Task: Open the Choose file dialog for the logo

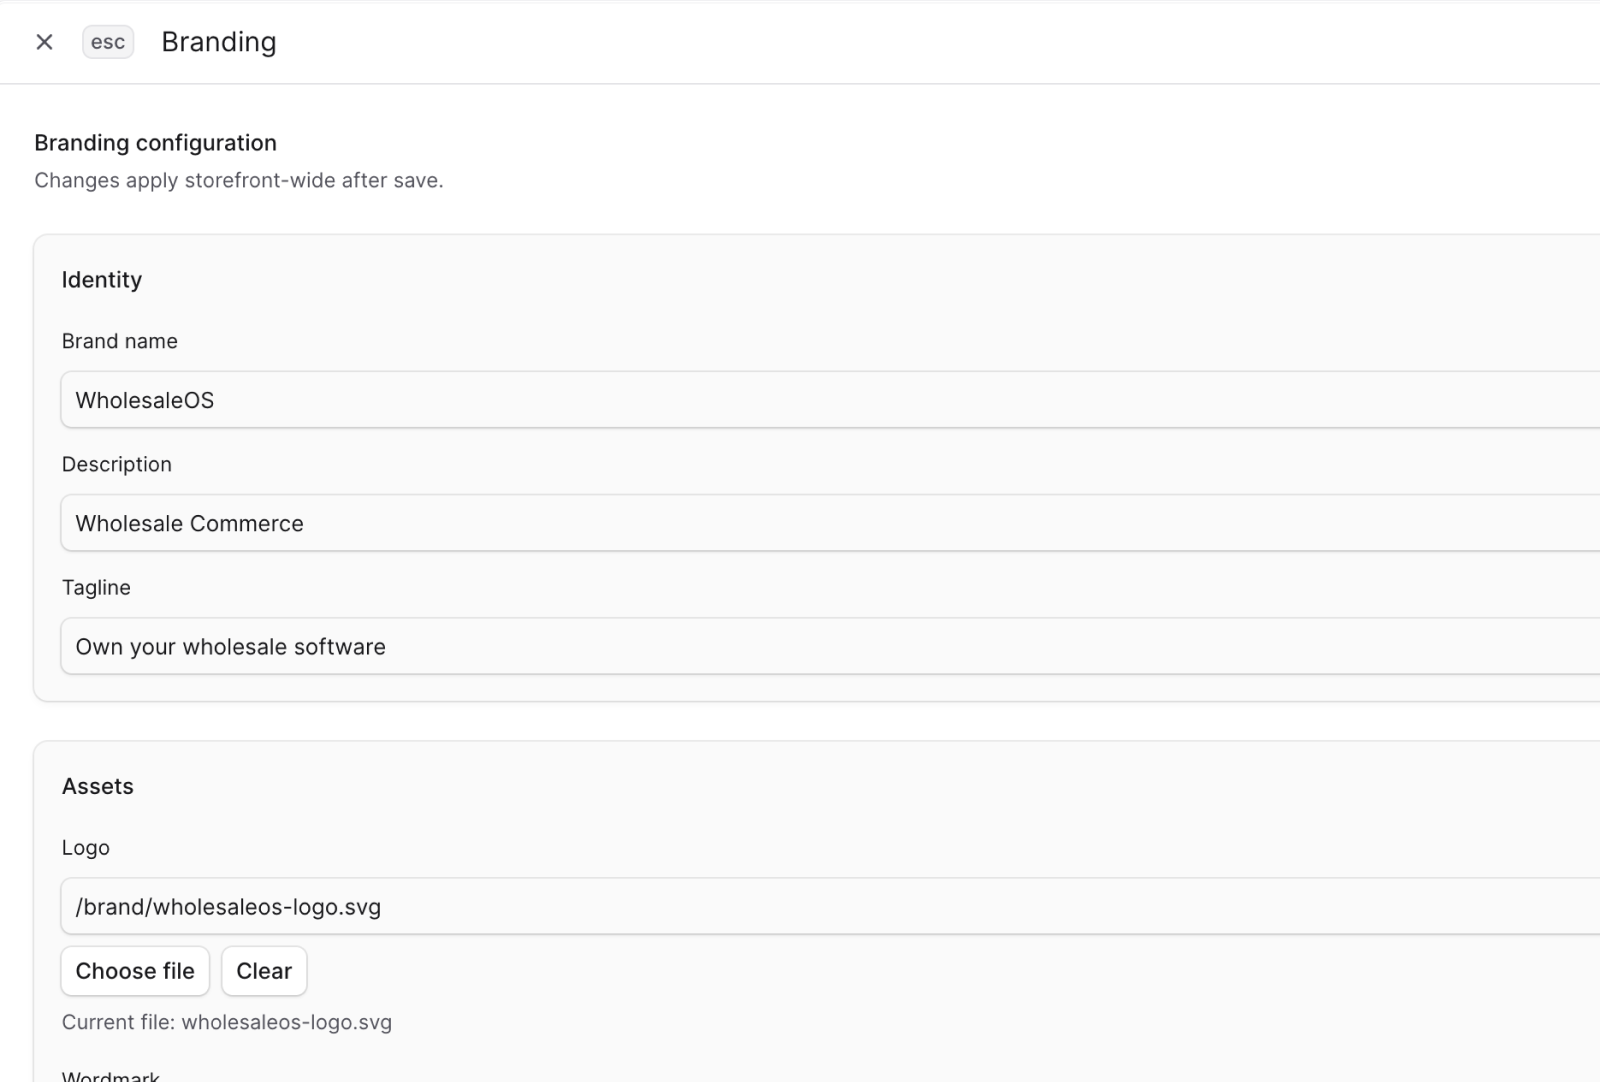Action: [134, 970]
